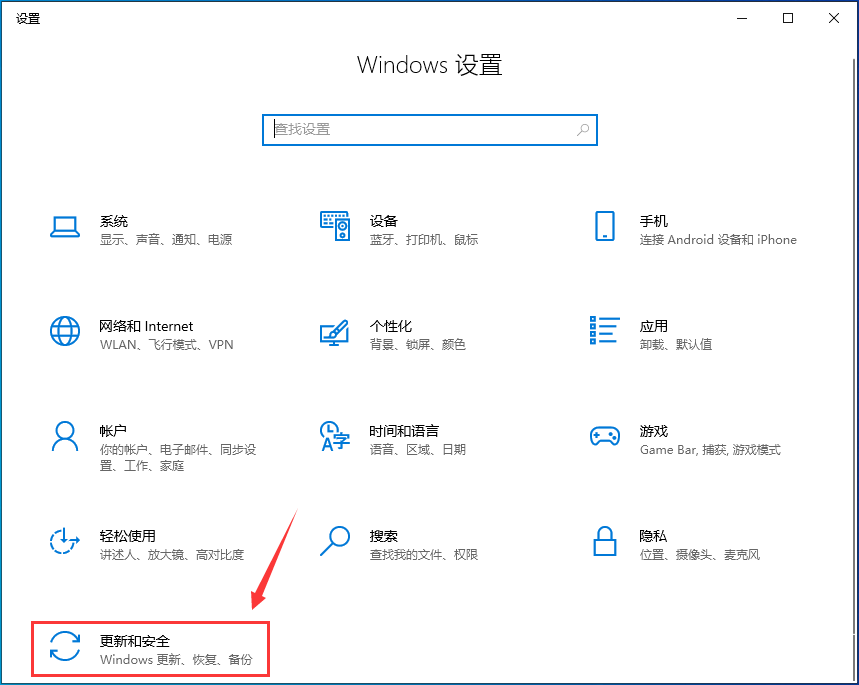The width and height of the screenshot is (859, 685).
Task: Click the text 语音、区域、日期
Action: (417, 450)
